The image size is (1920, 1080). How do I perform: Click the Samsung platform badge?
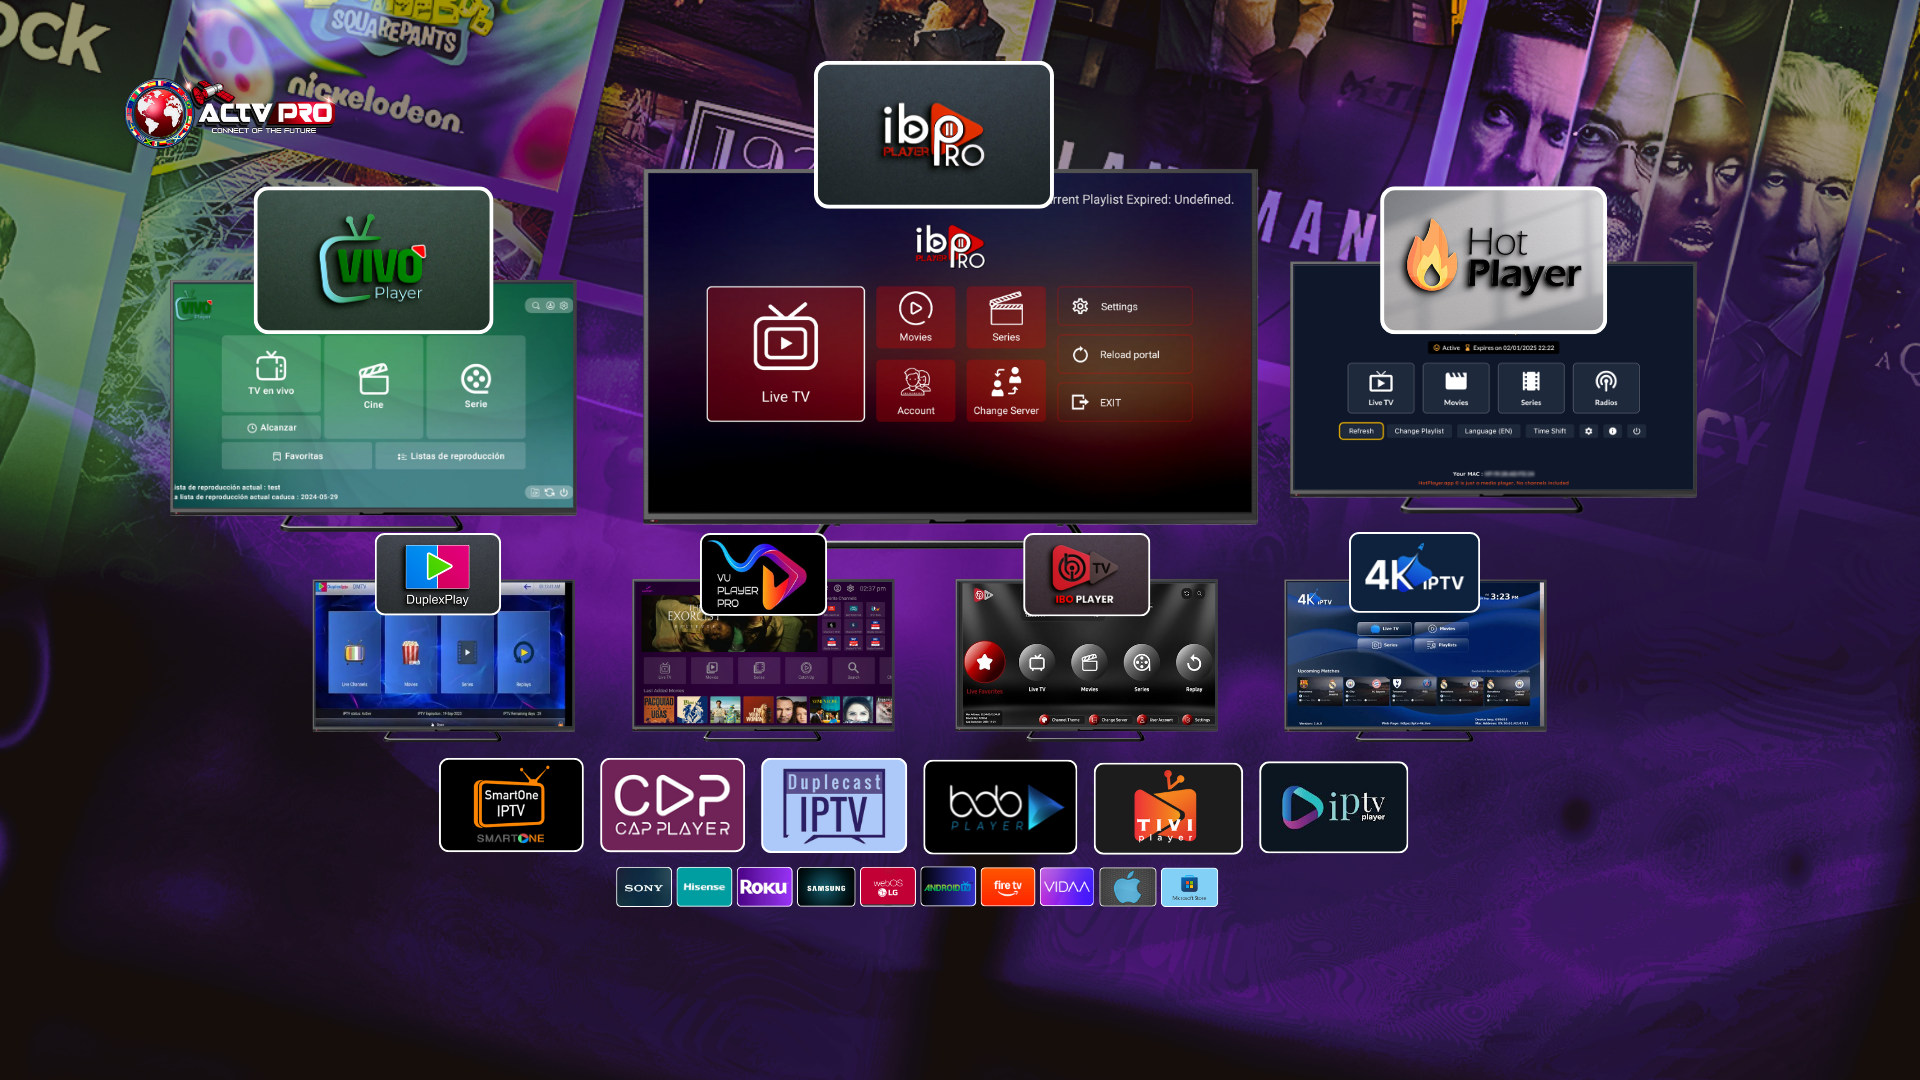826,887
